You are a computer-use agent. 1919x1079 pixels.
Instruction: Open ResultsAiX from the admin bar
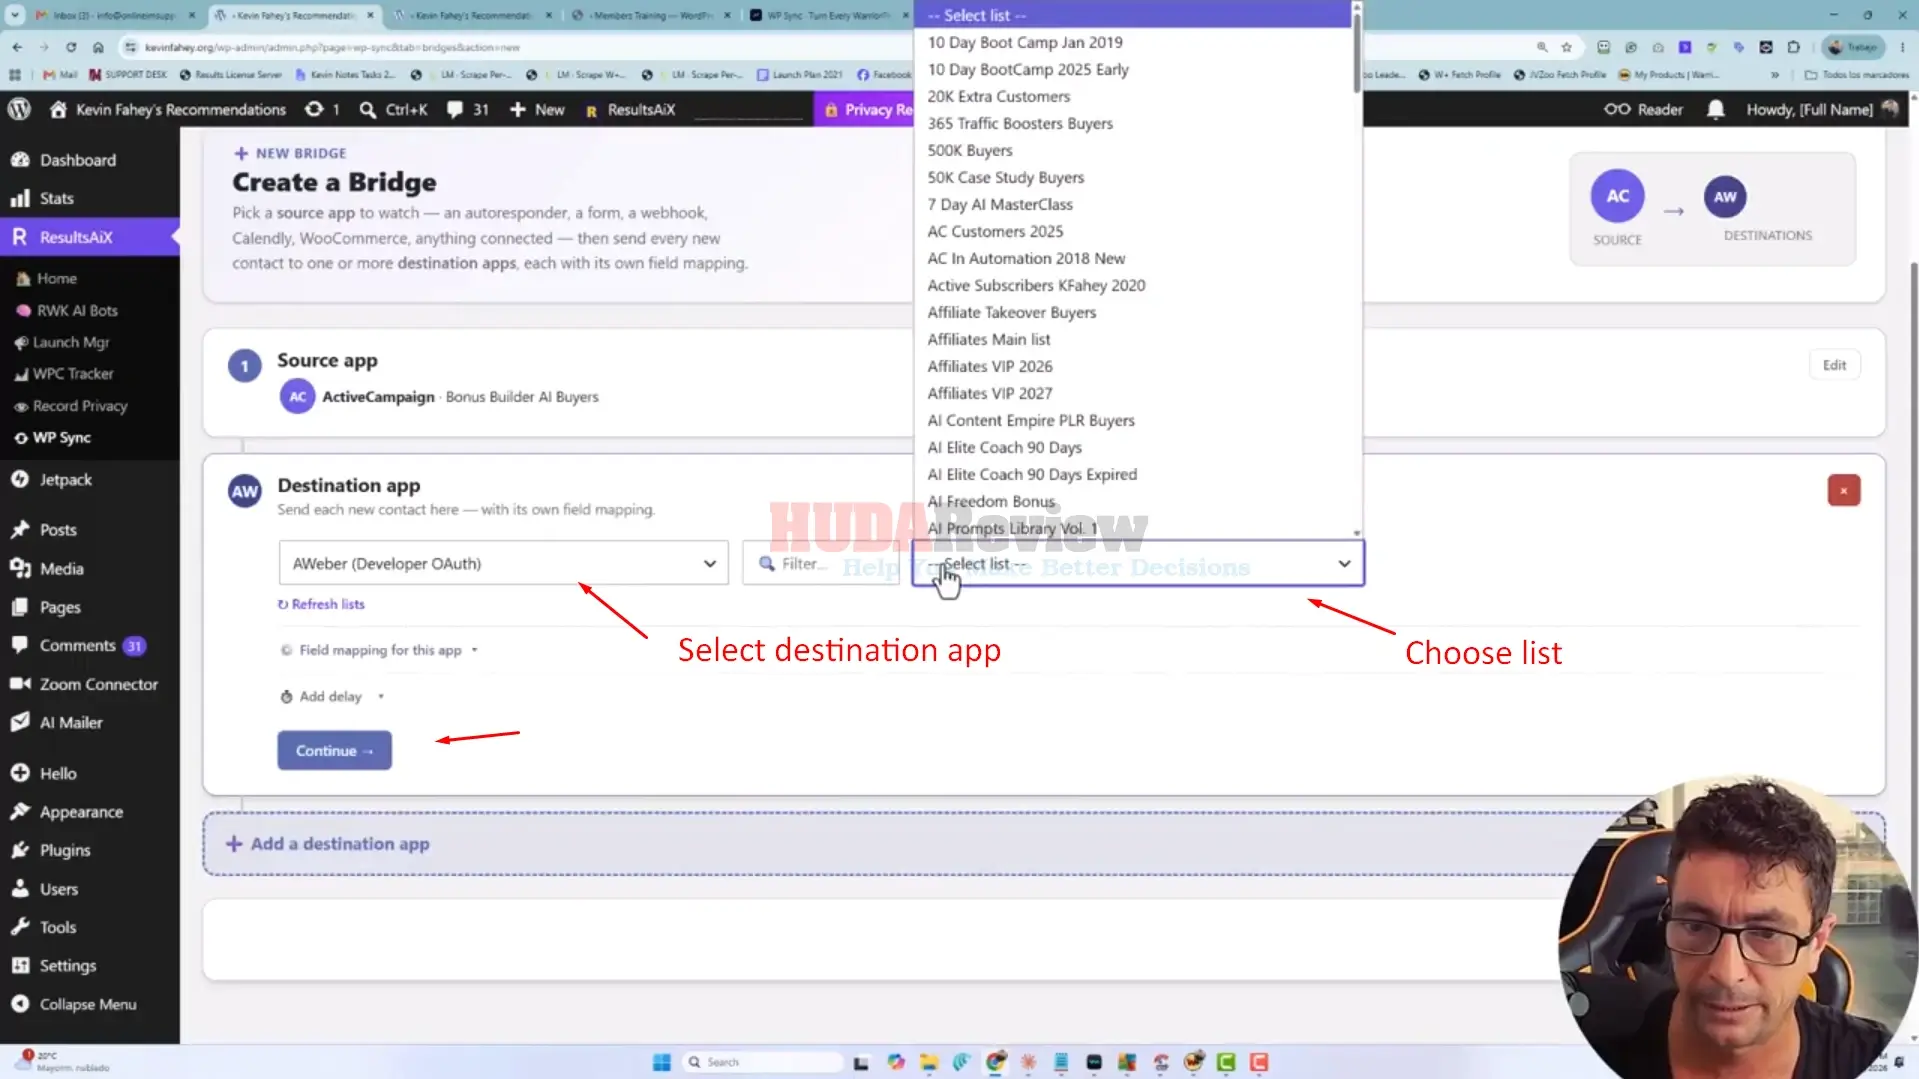(630, 109)
